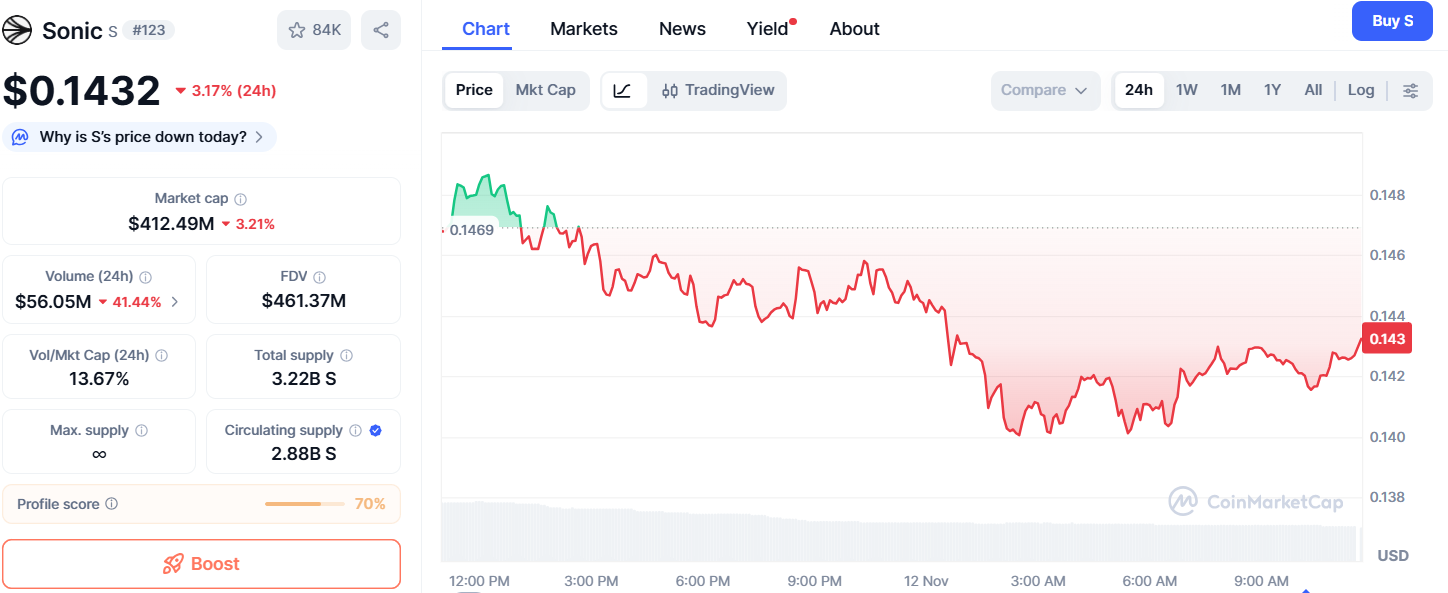Screen dimensions: 1448x593
Task: Open the News tab
Action: click(x=682, y=28)
